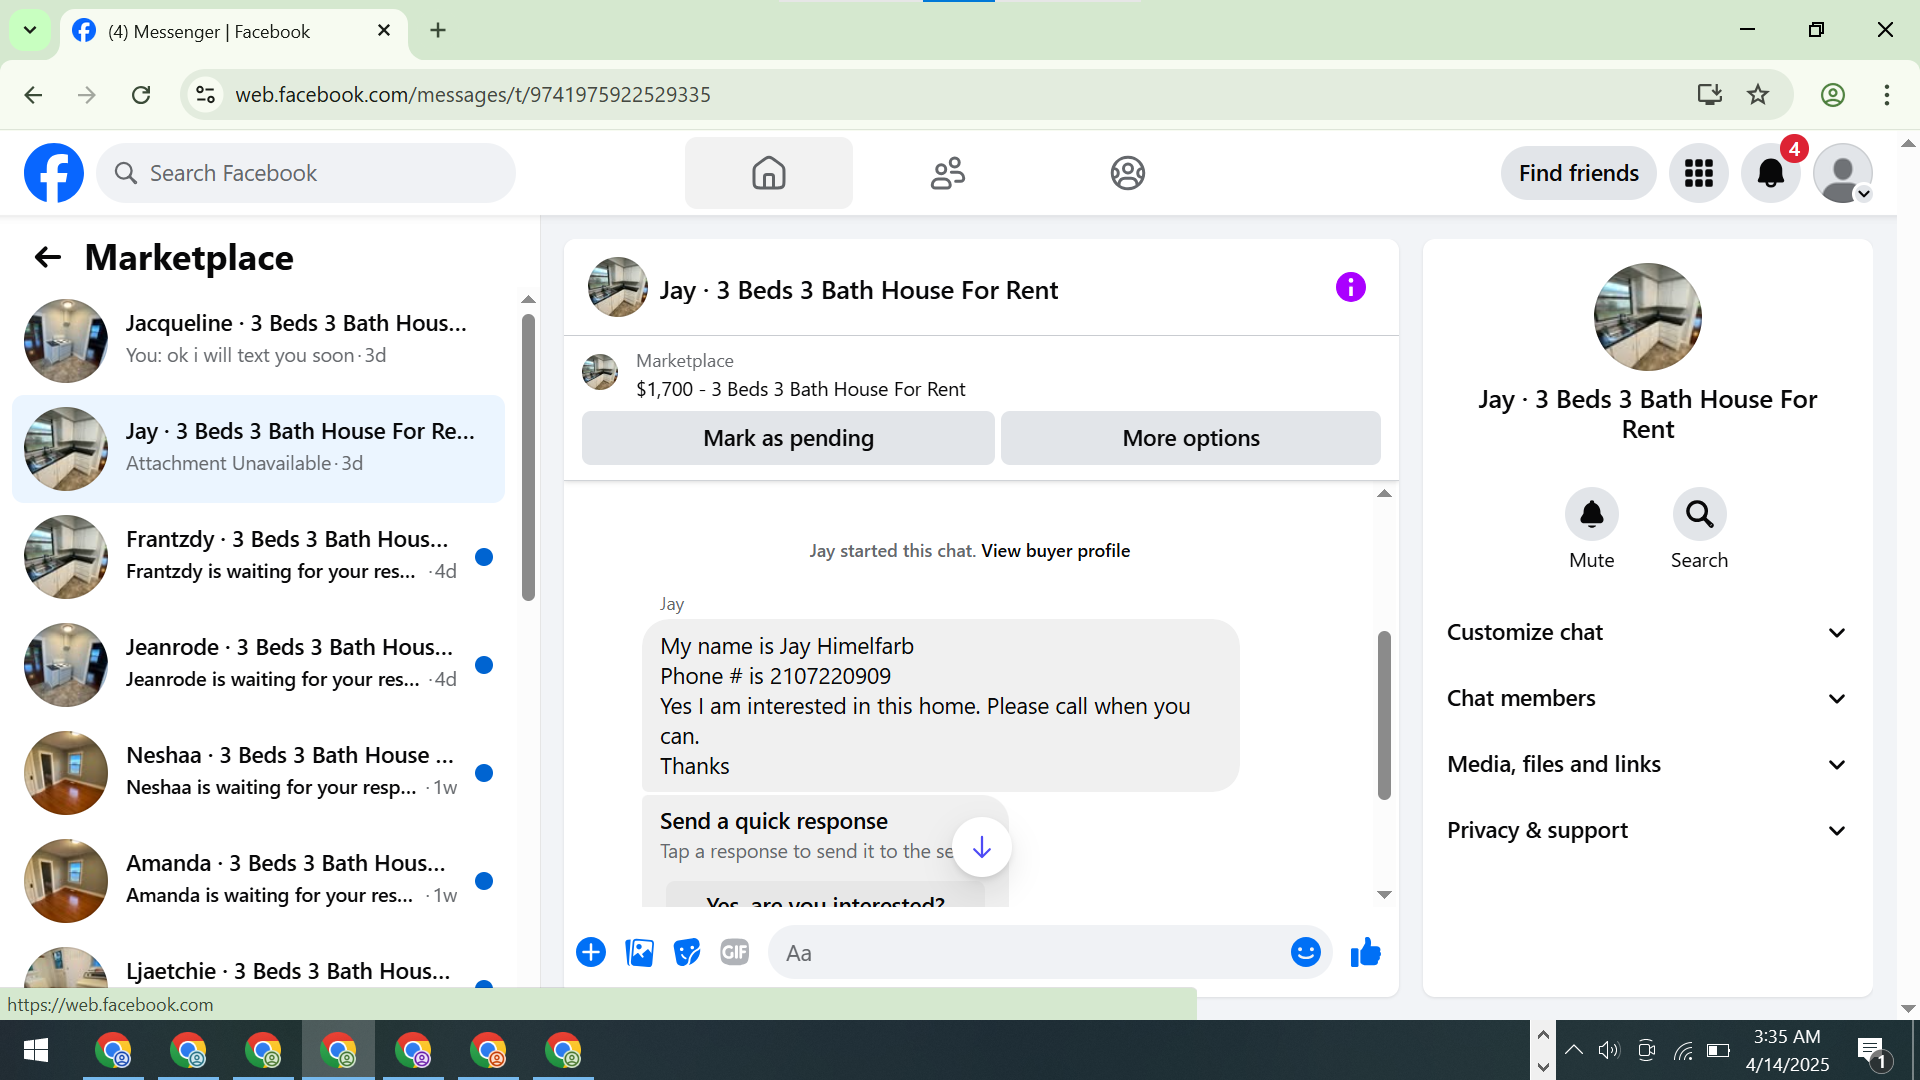Screen dimensions: 1920x1080
Task: Open conversation information purple icon
Action: 1350,288
